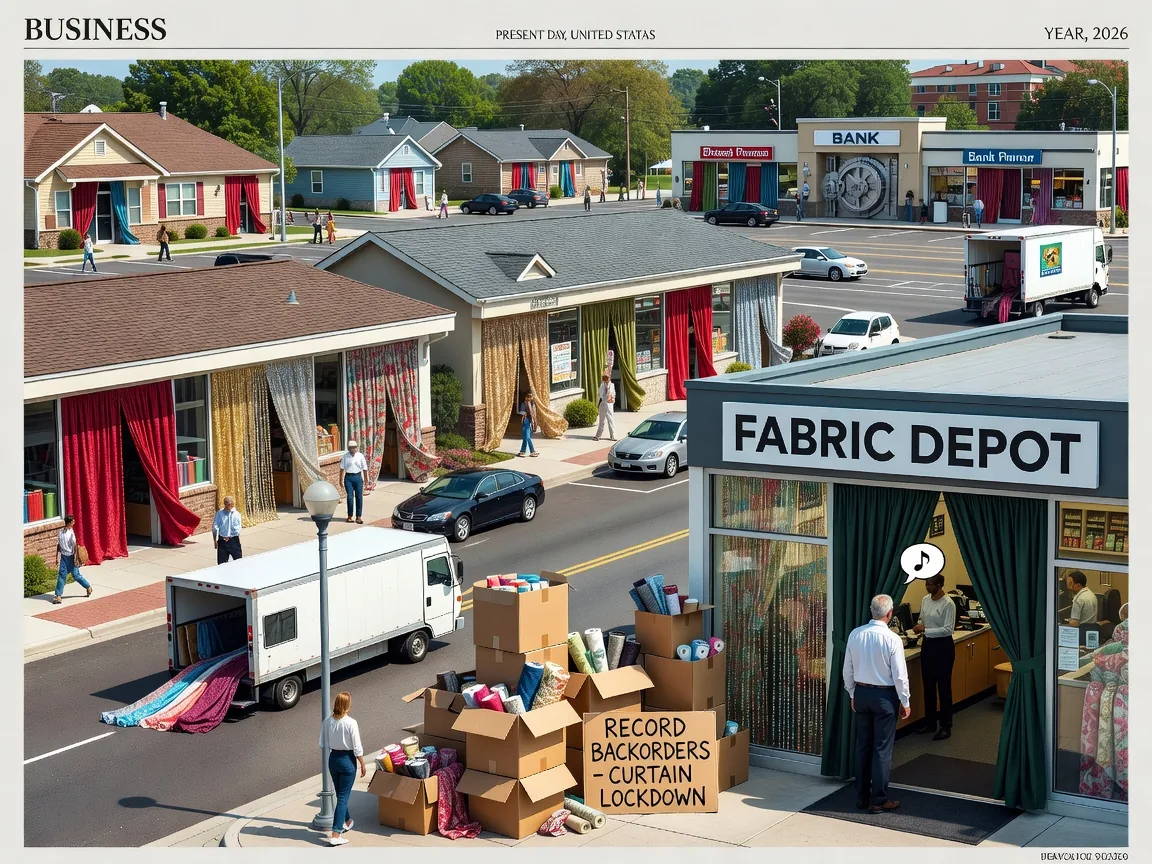1152x864 pixels.
Task: Click the black sedan on the street
Action: (468, 503)
